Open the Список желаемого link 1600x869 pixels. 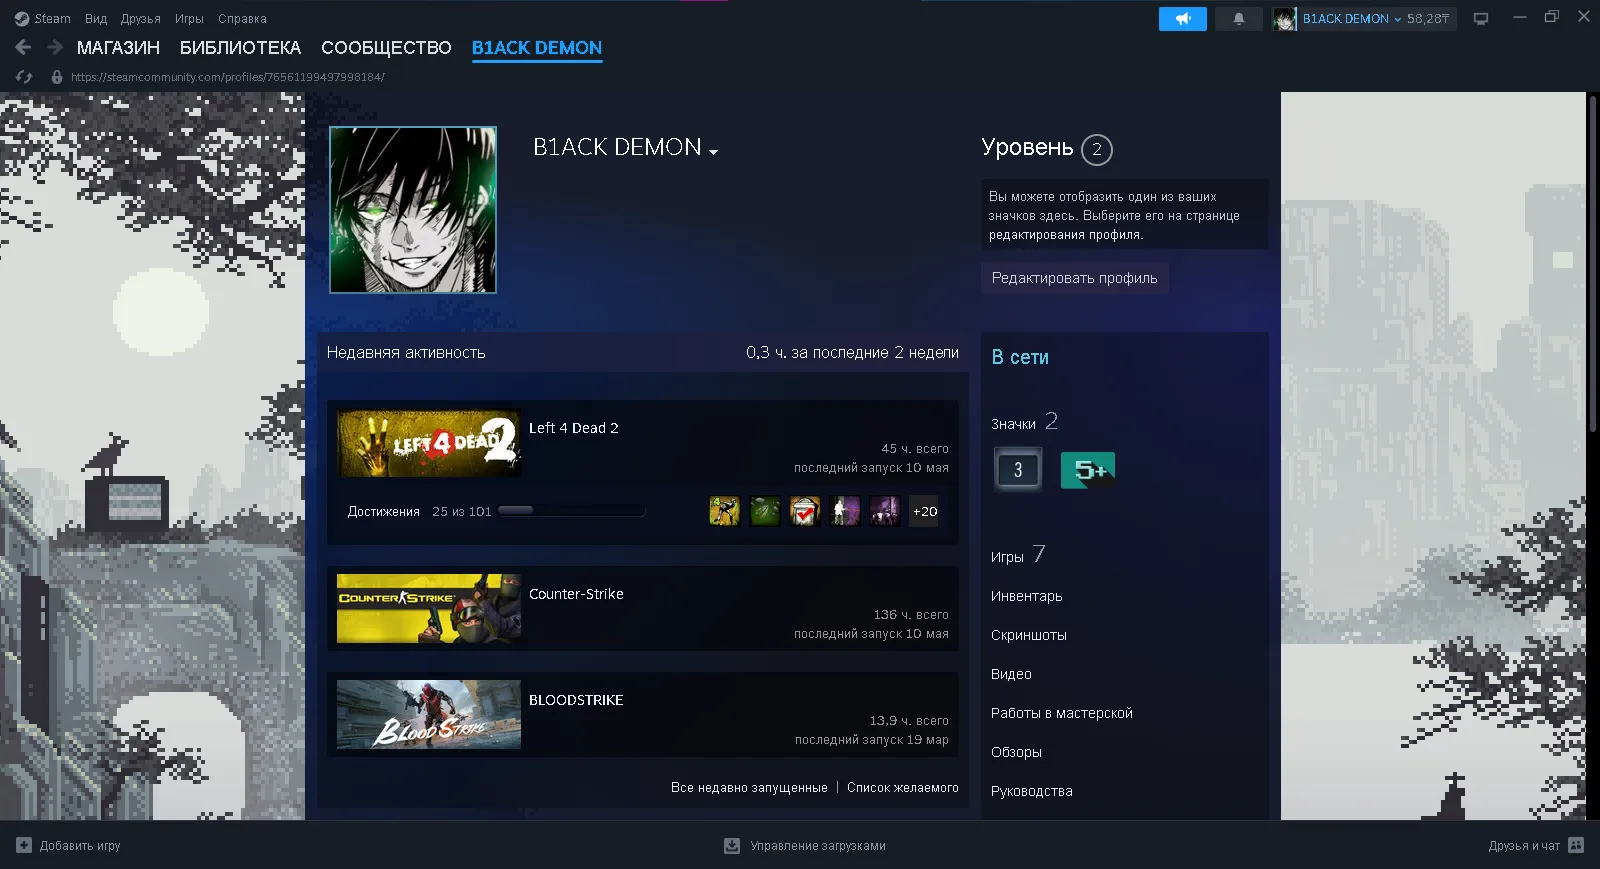[x=903, y=788]
